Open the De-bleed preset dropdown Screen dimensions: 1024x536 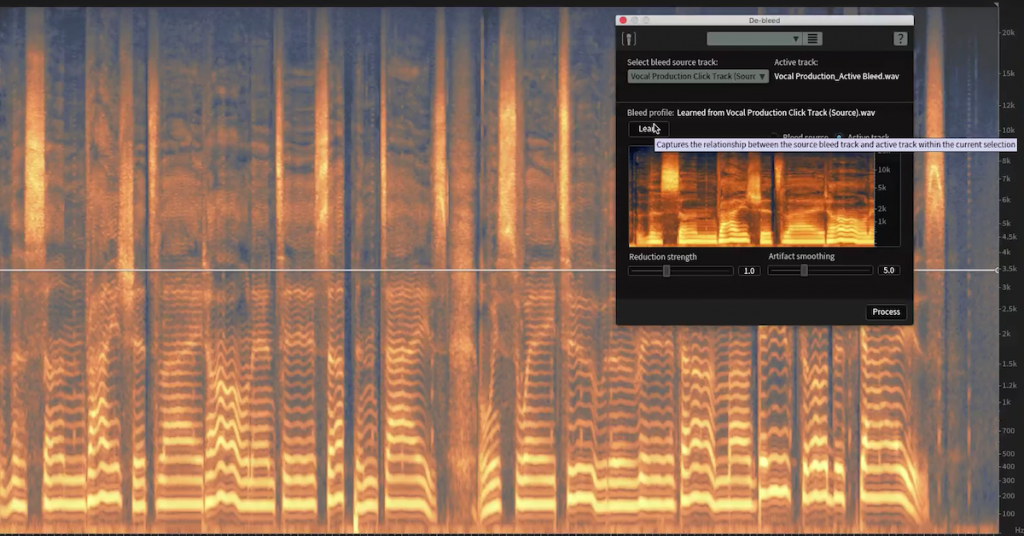(755, 39)
